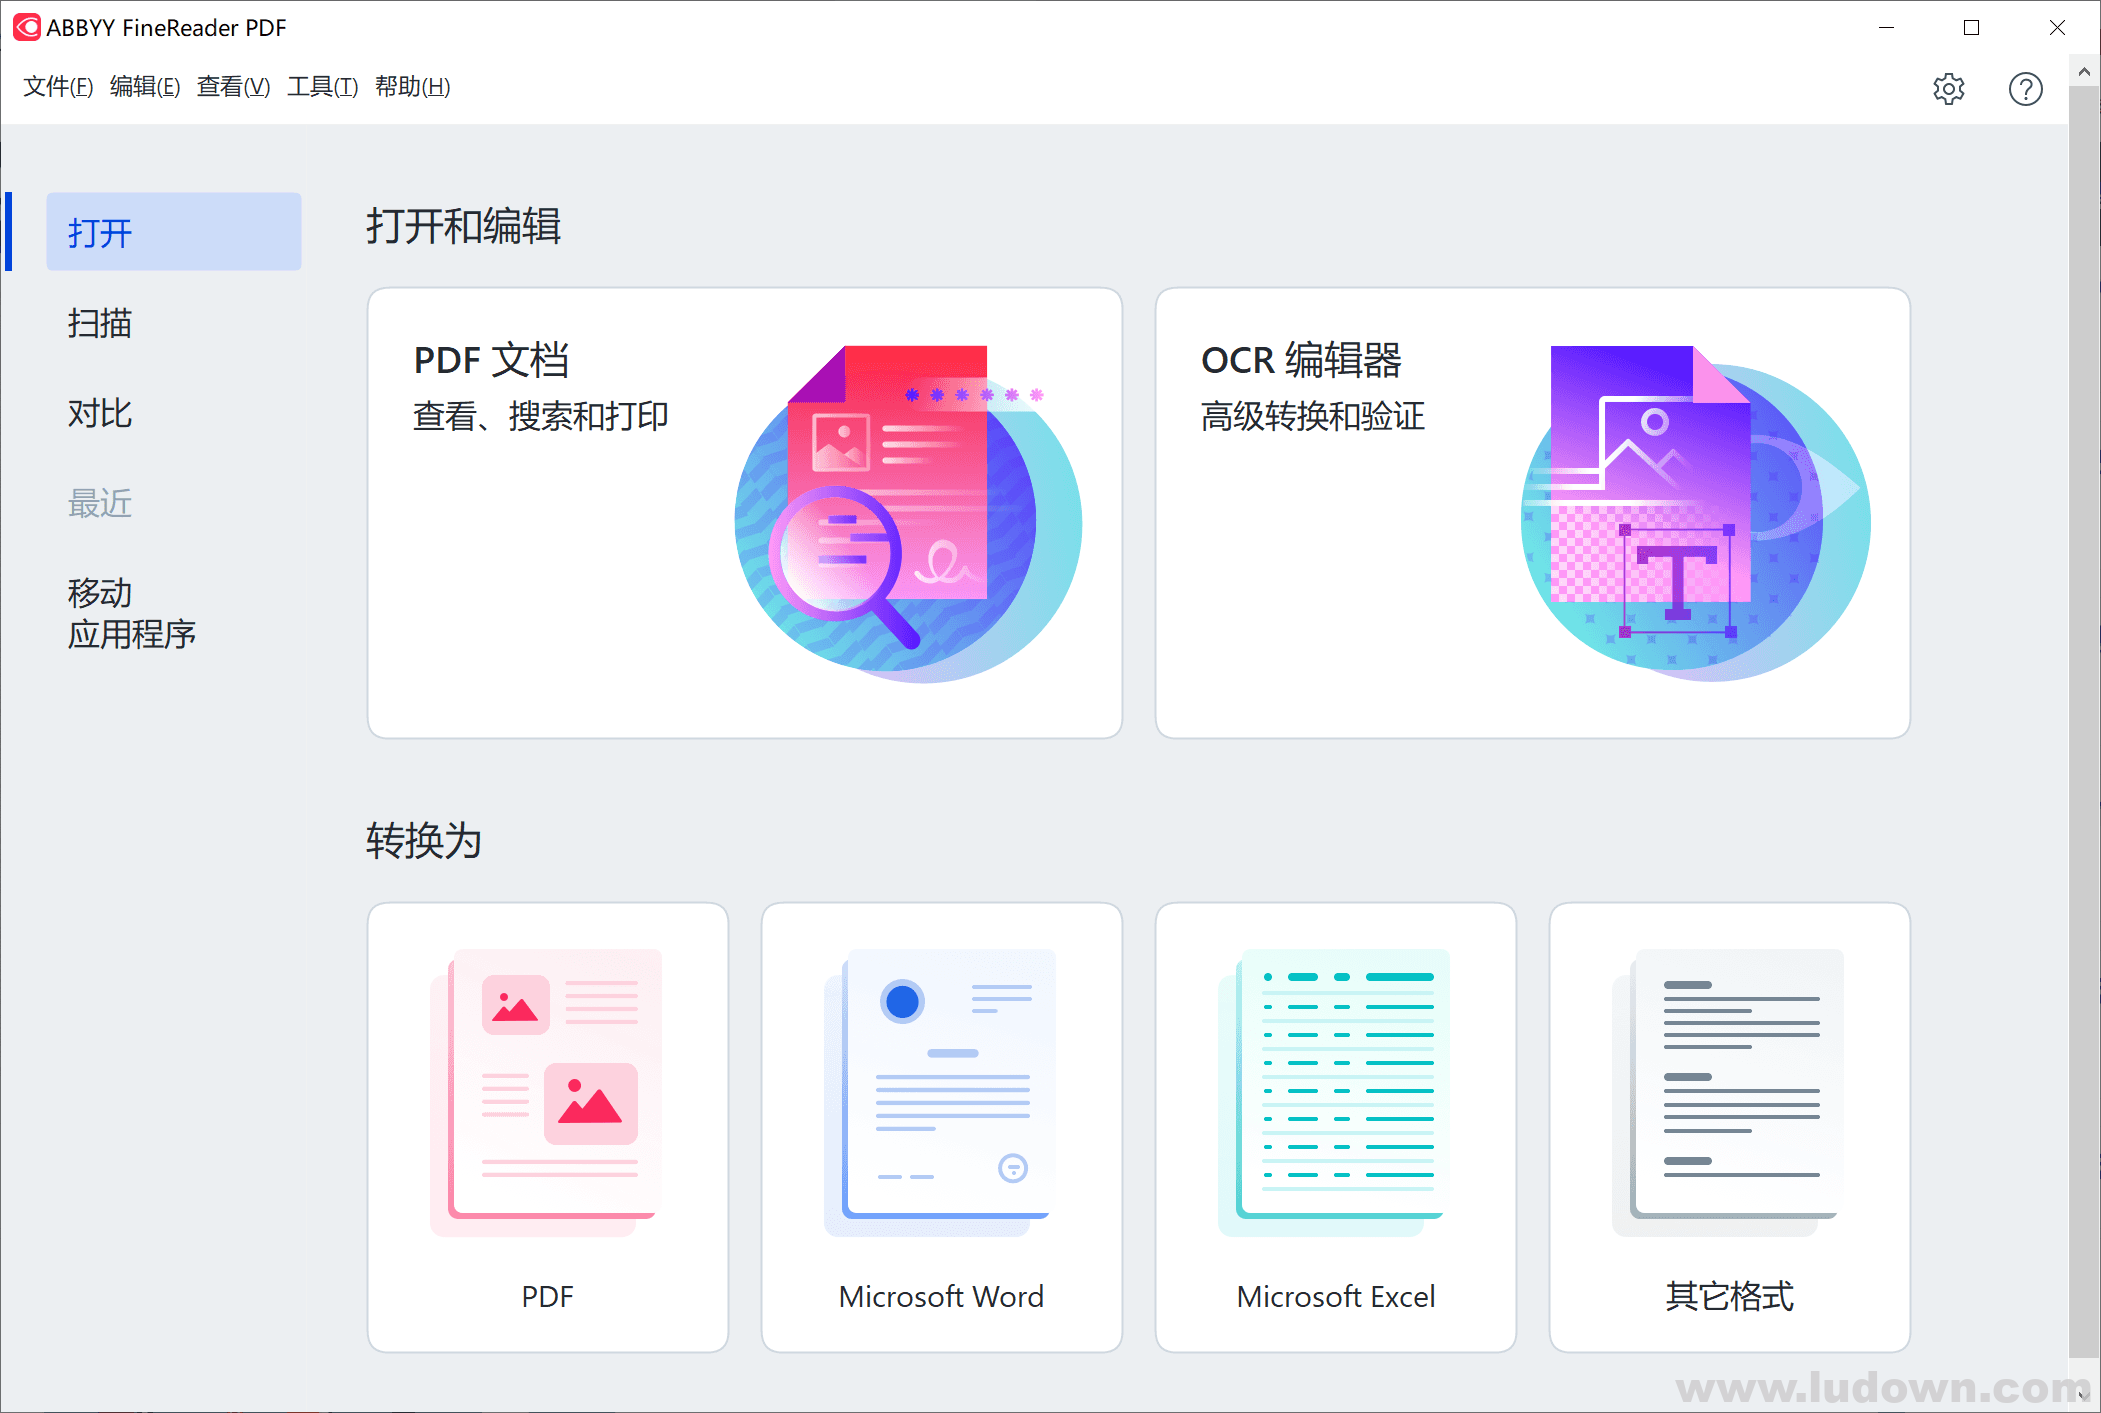Screen dimensions: 2101x1413
Task: Click the blue Word document icon
Action: [940, 1091]
